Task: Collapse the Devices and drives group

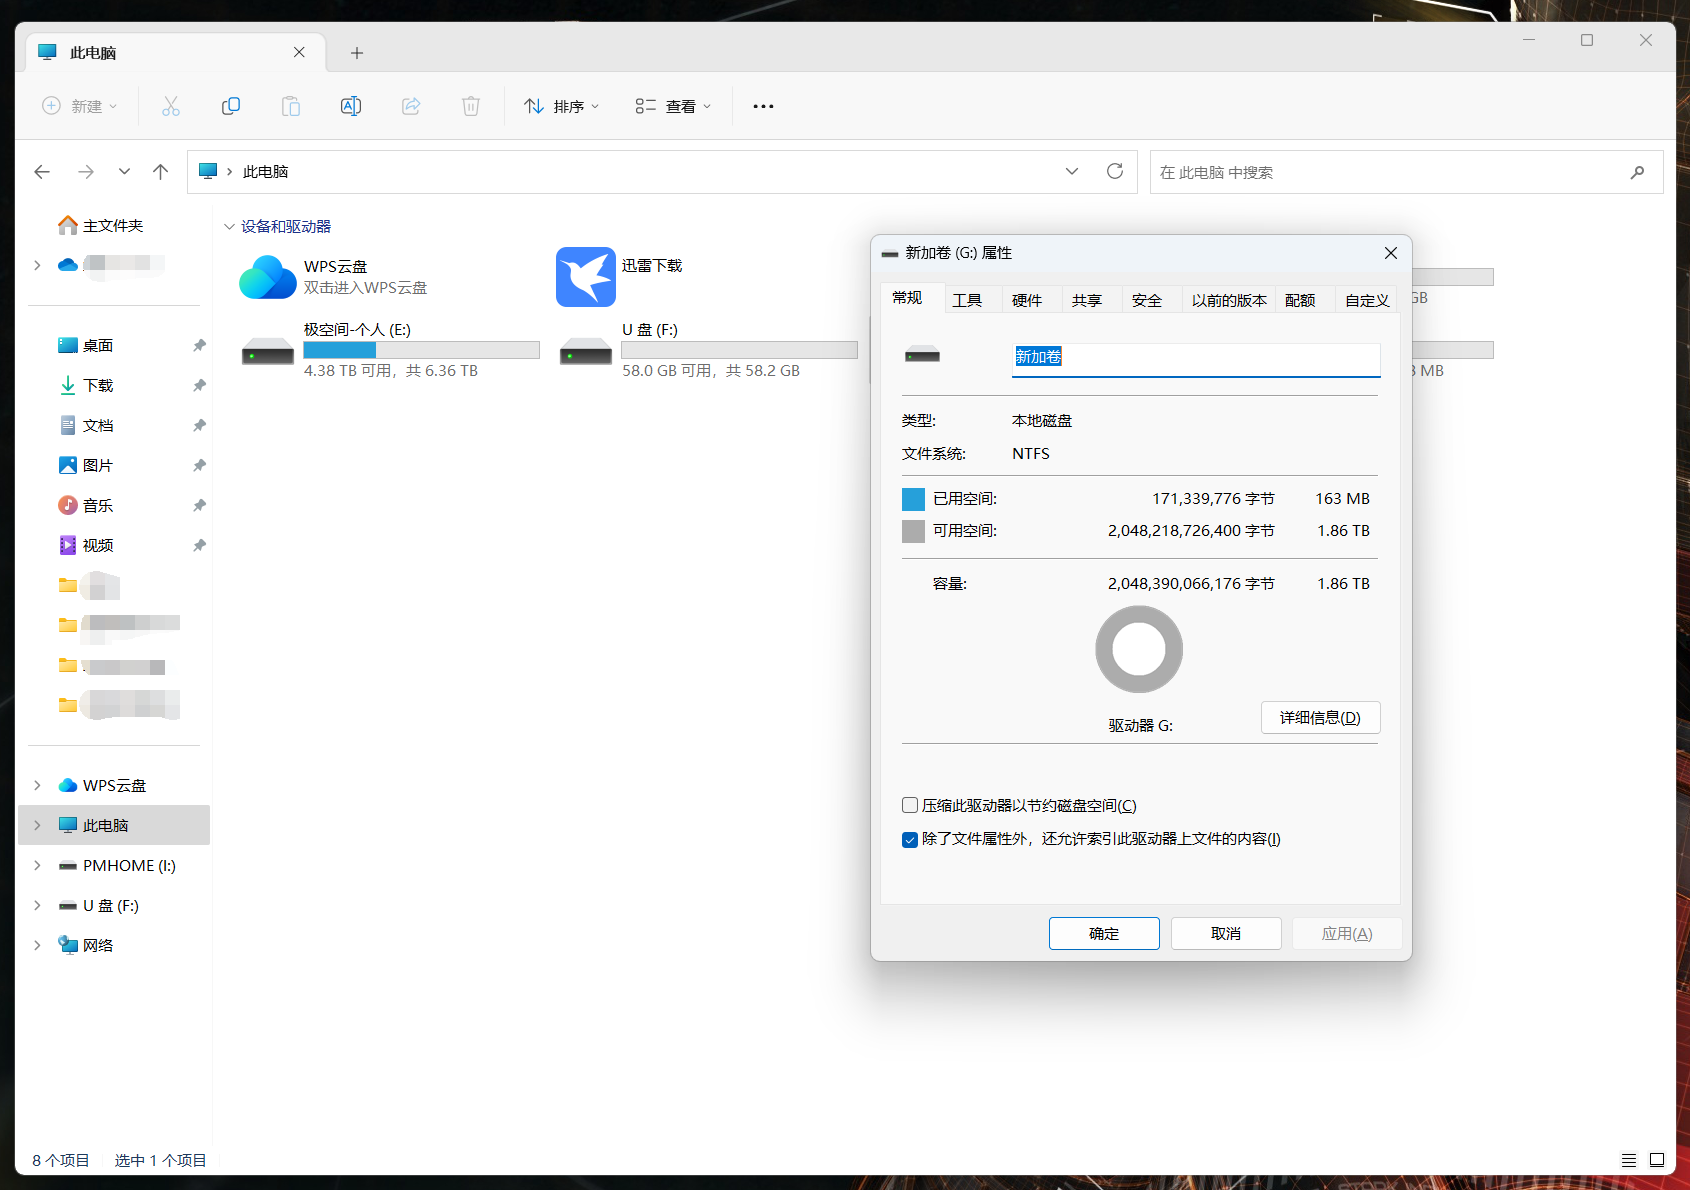Action: [229, 227]
